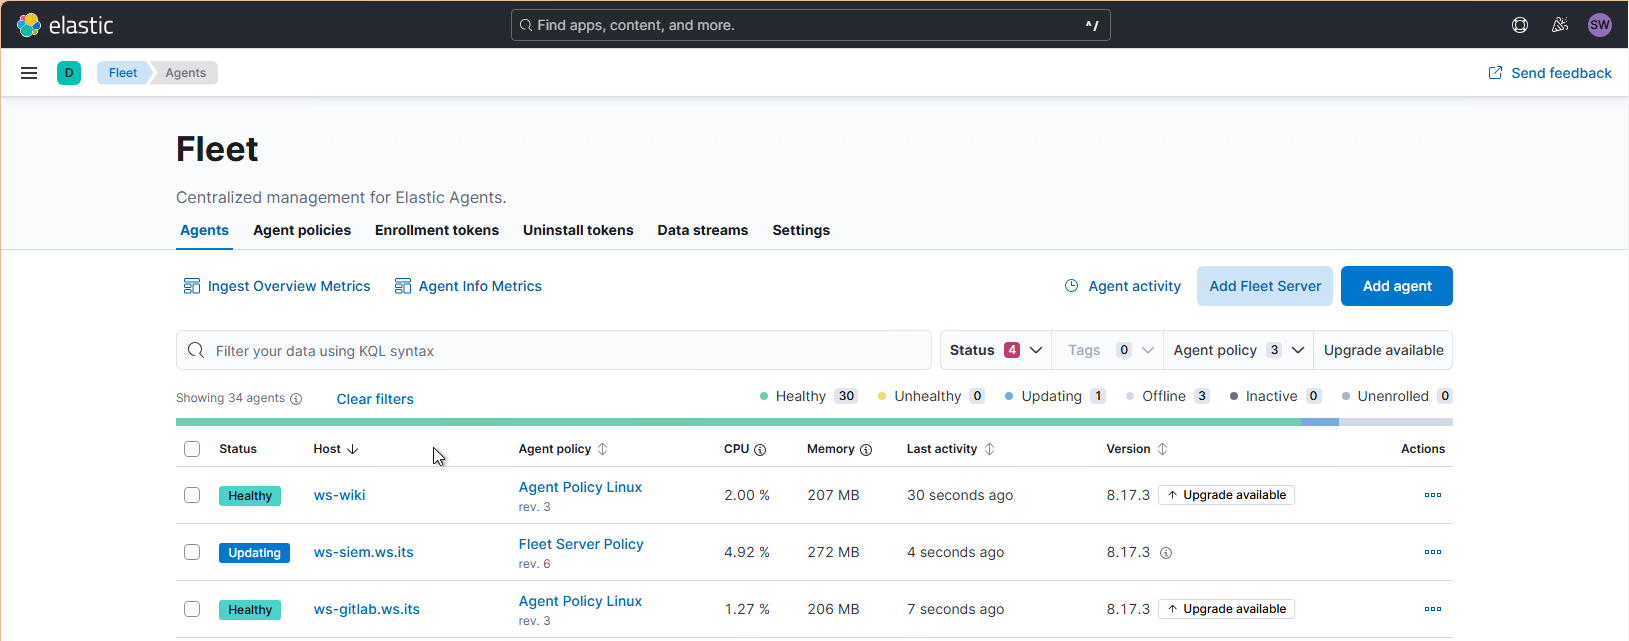Click the Last activity column sort icon
Viewport: 1629px width, 641px height.
tap(990, 449)
